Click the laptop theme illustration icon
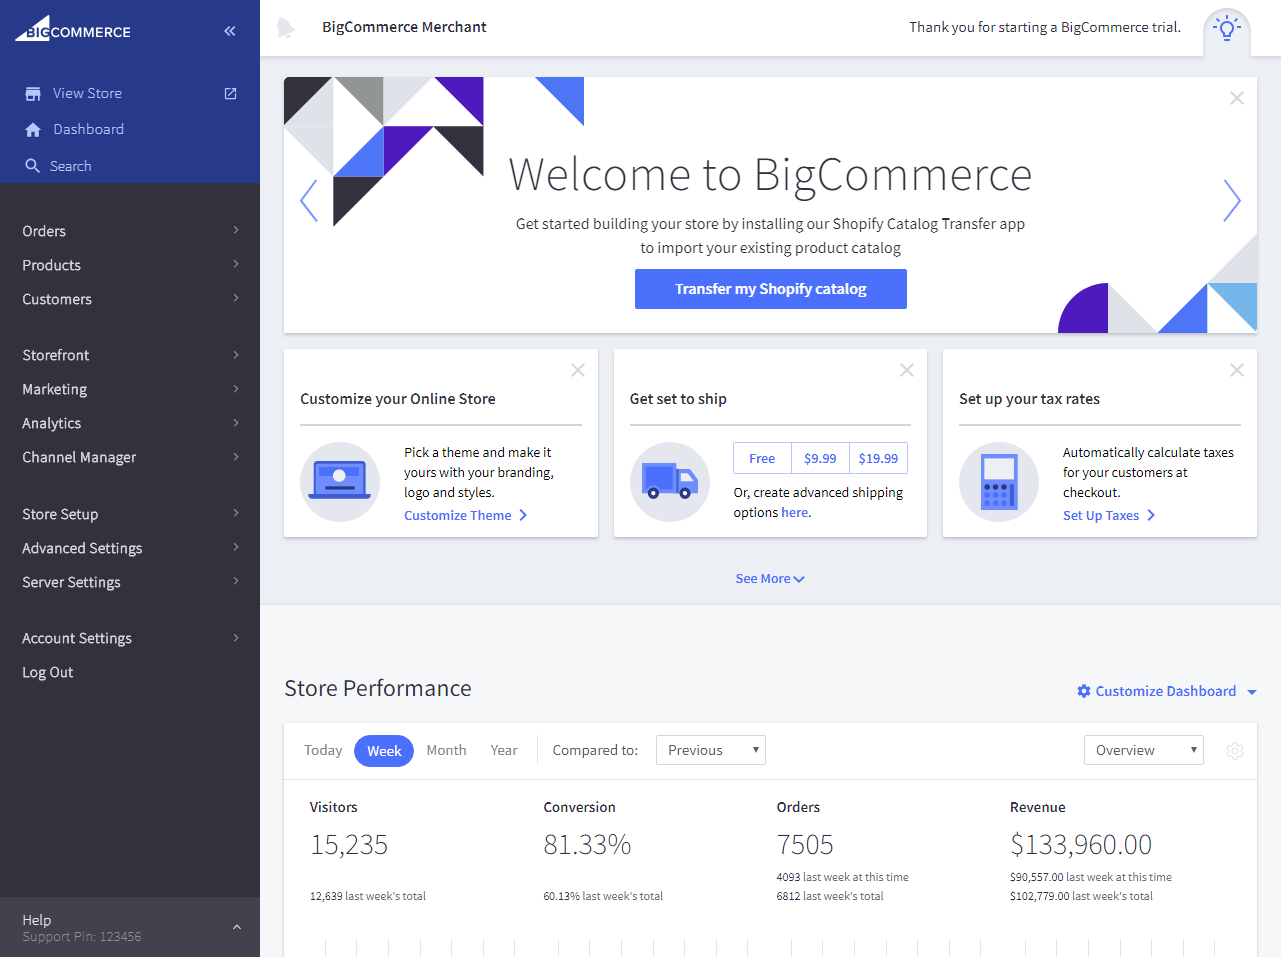 [x=340, y=482]
